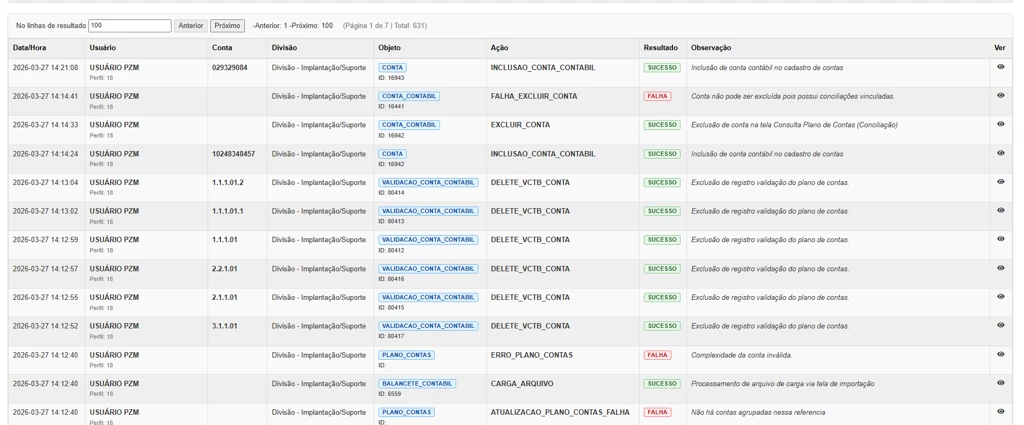Click FALHA badge on the FALHA_EXCLUIR_CONTA row

pos(657,96)
